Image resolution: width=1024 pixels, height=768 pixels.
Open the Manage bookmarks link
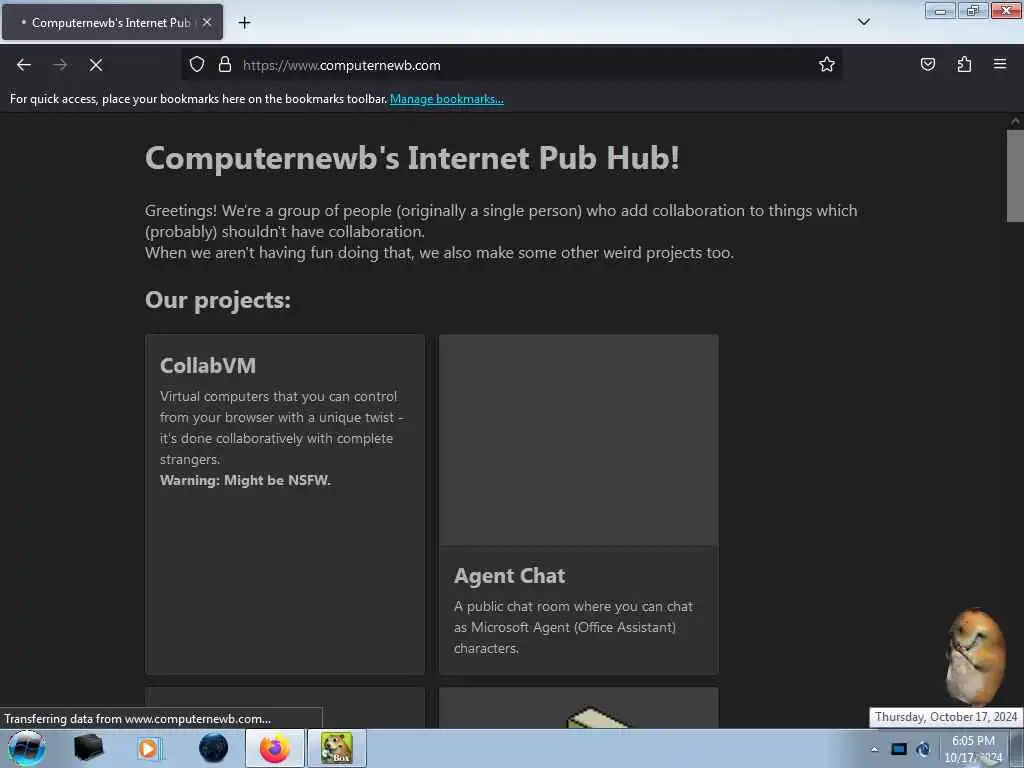447,99
